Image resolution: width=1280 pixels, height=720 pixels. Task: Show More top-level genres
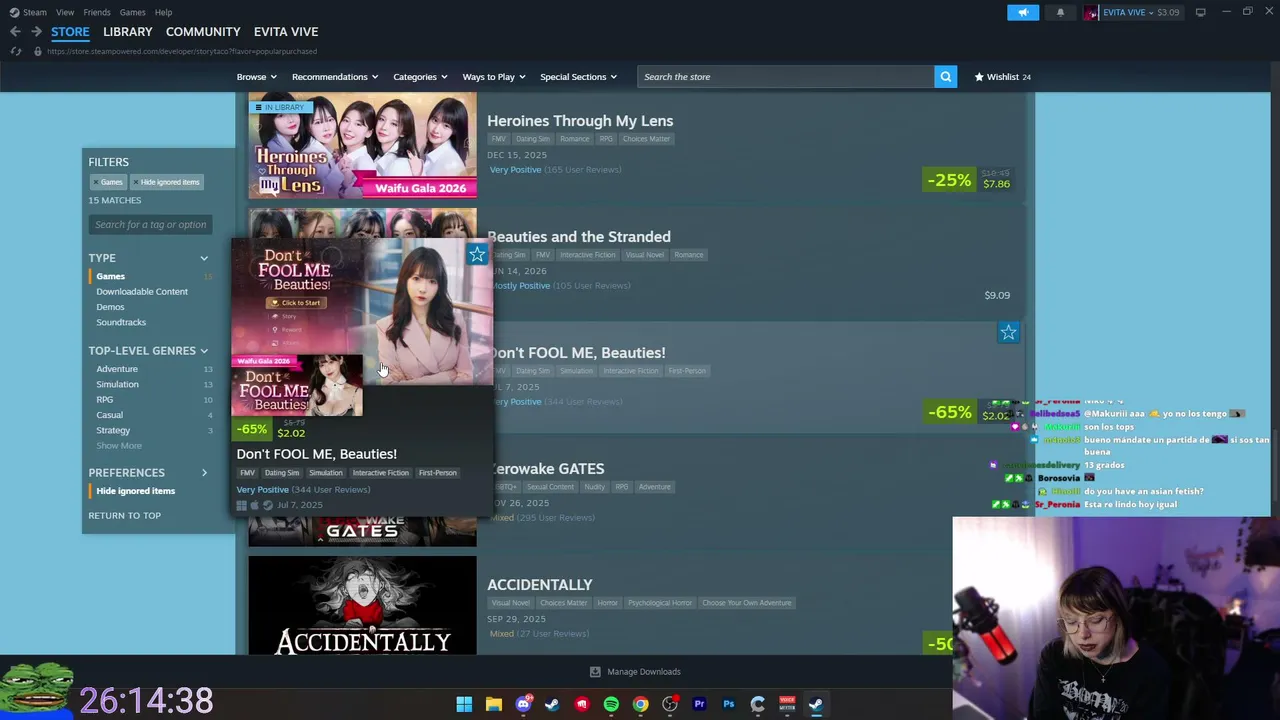(x=119, y=446)
